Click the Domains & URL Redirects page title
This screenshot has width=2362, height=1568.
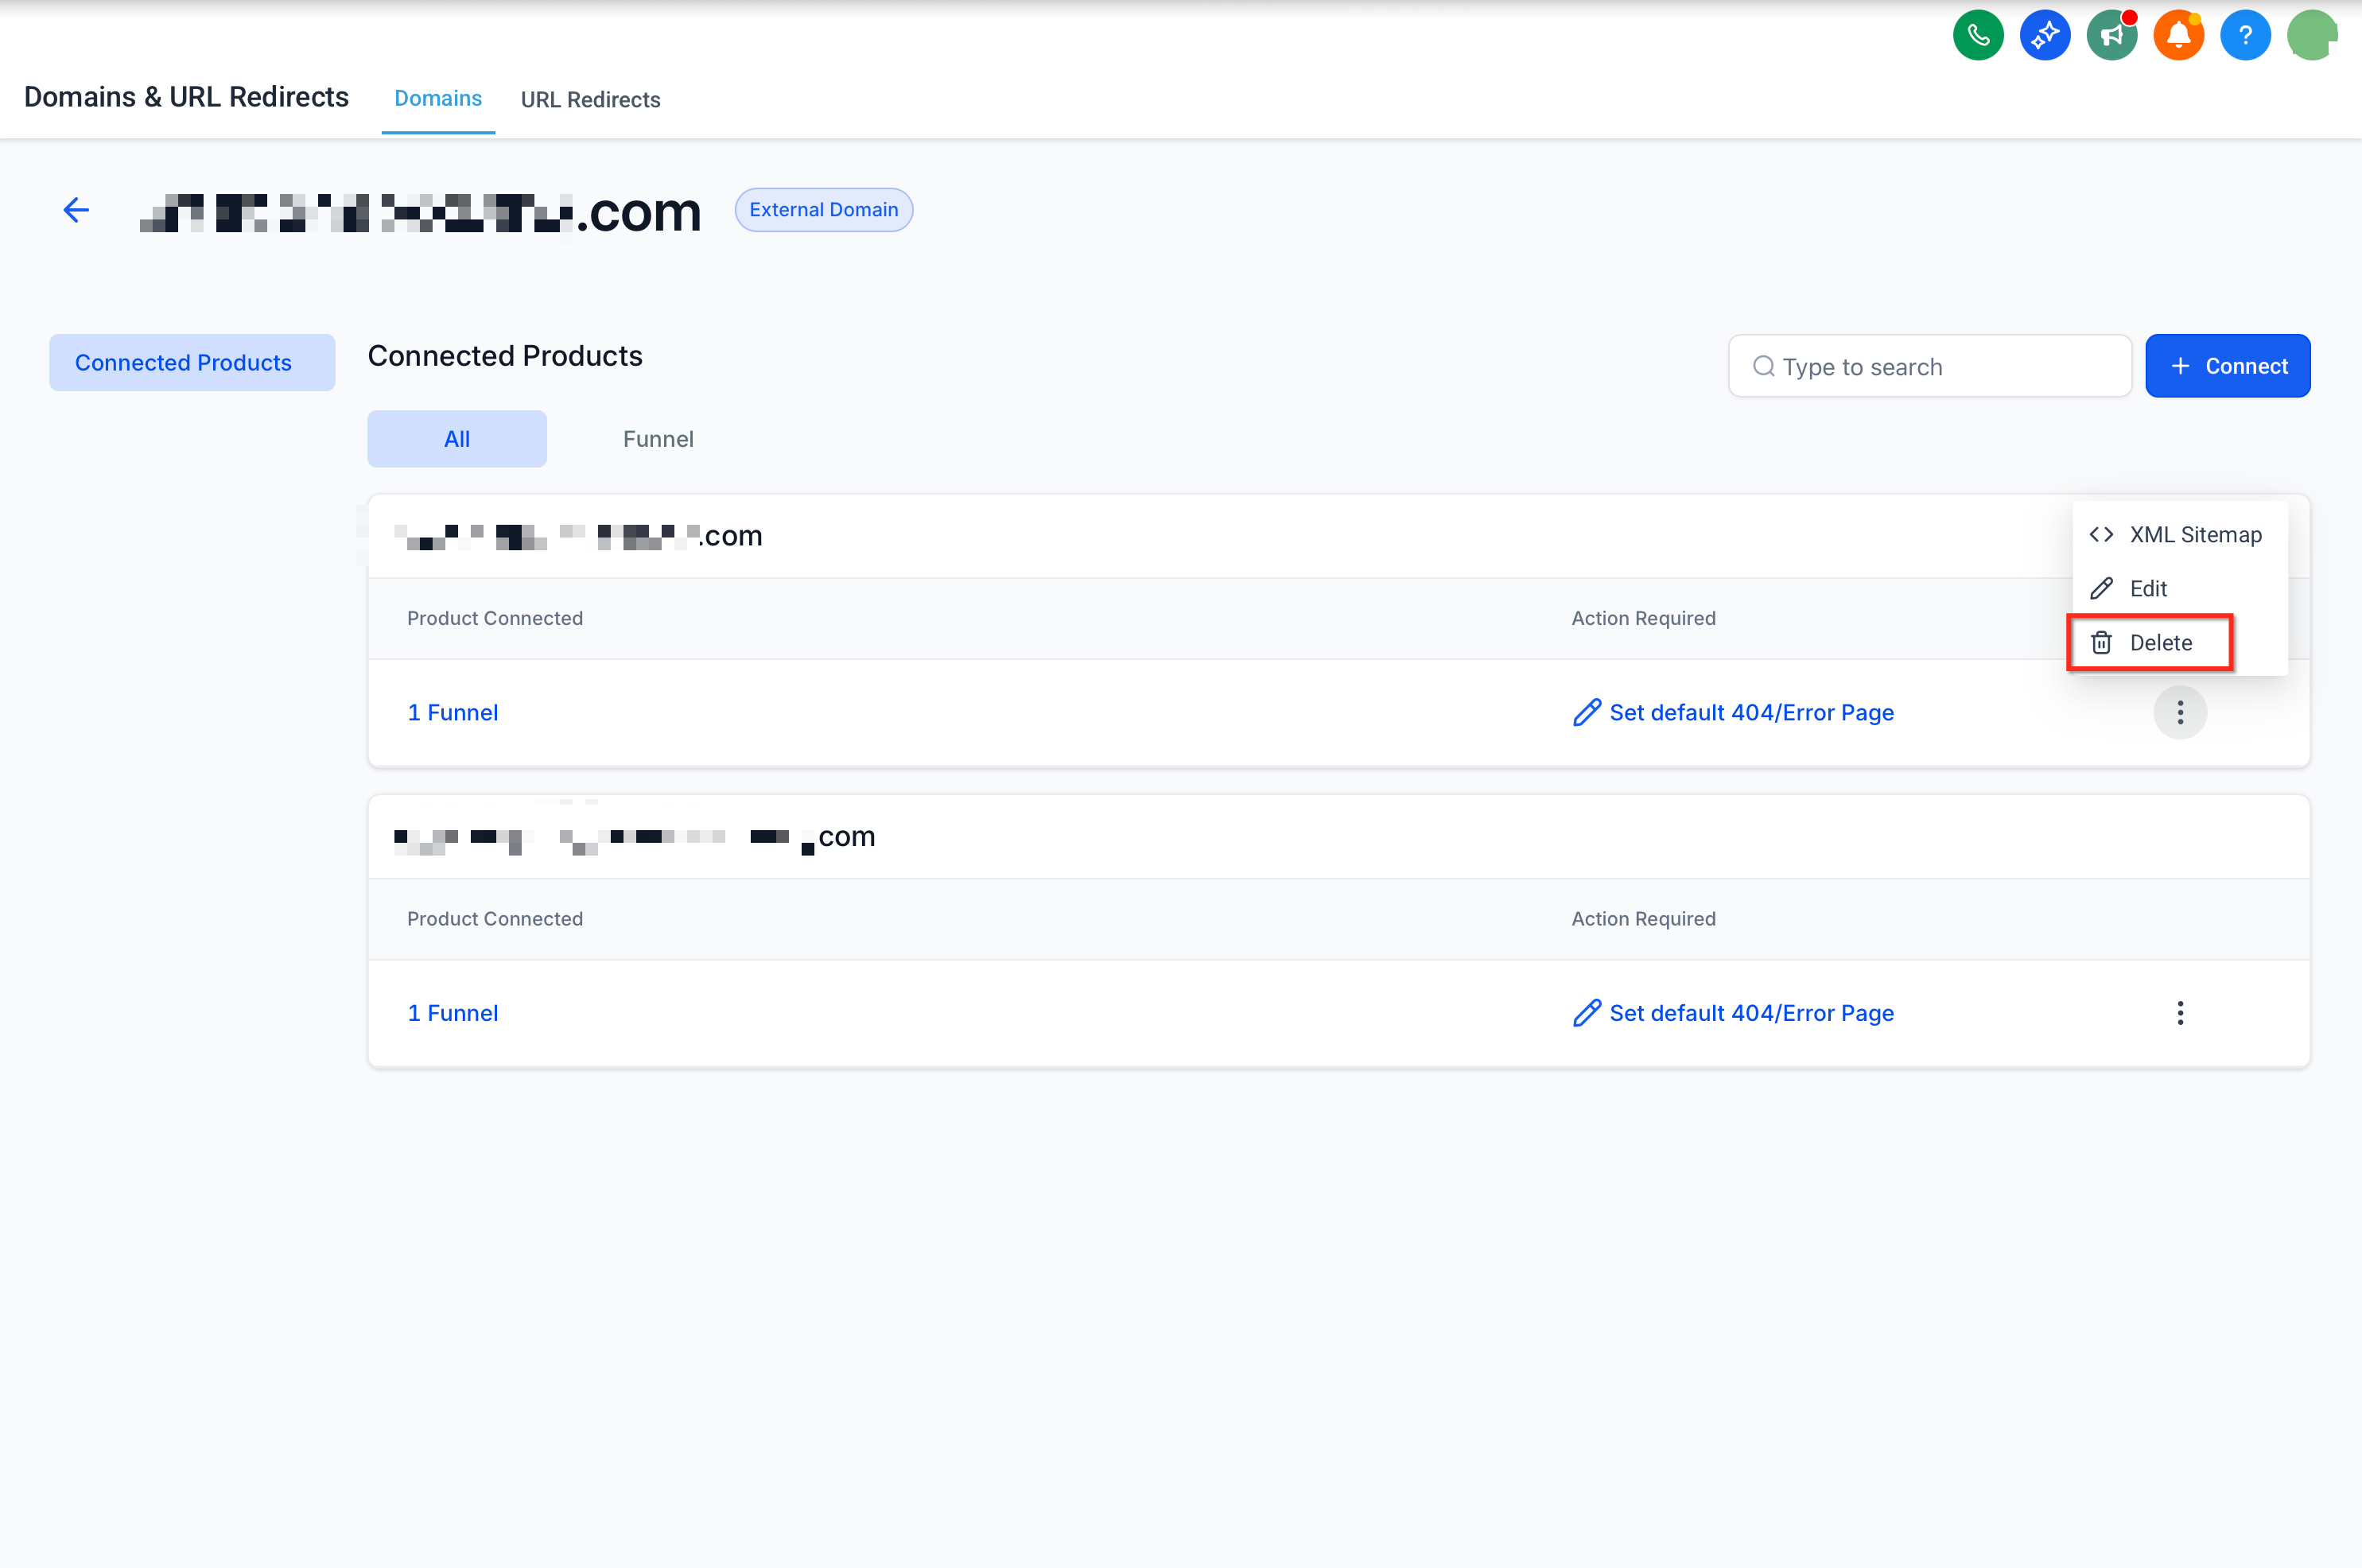click(x=186, y=97)
